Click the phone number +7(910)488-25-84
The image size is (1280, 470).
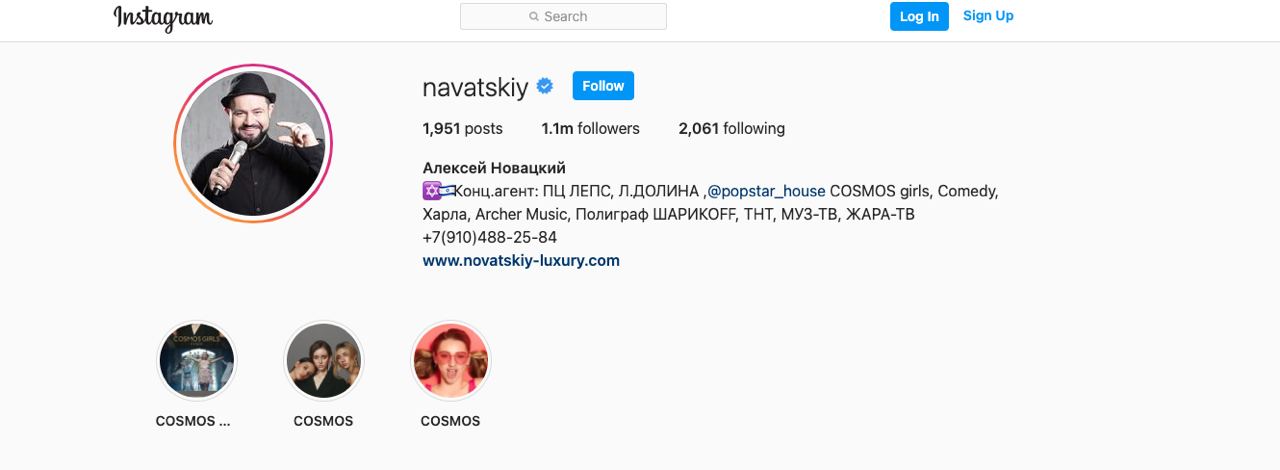[490, 238]
